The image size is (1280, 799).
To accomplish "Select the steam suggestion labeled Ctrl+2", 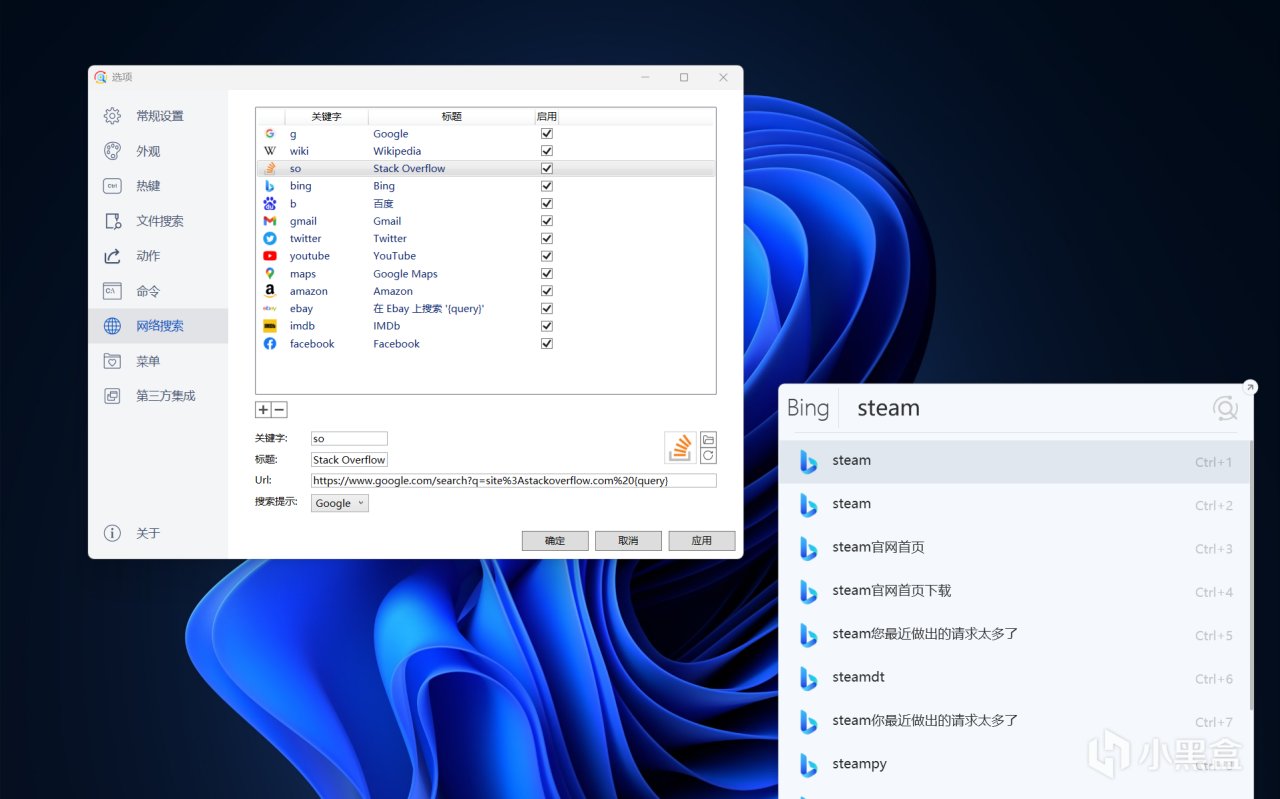I will [x=1013, y=504].
